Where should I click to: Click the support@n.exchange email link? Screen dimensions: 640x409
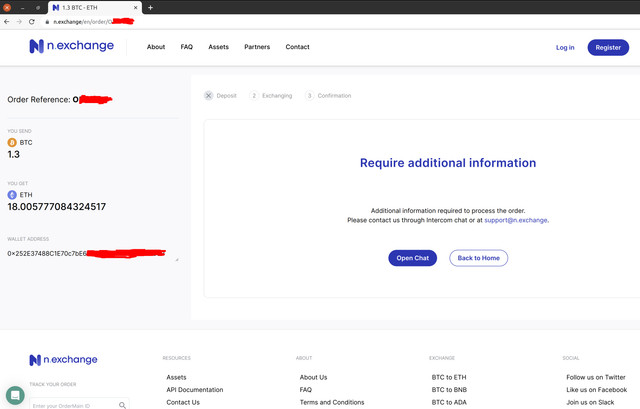(x=516, y=220)
